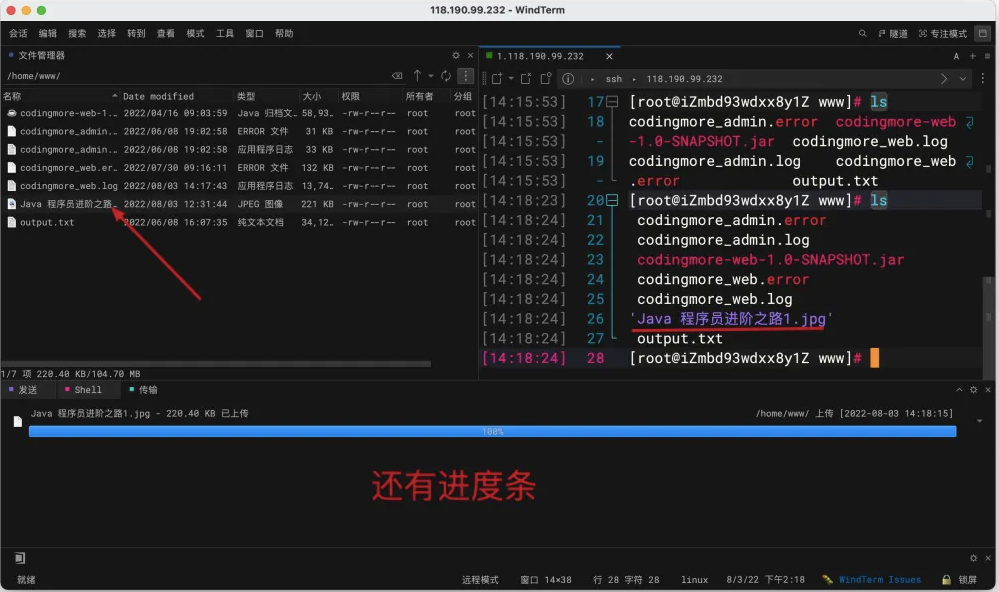Open the vertical-dots options menu in file manager

pyautogui.click(x=465, y=76)
